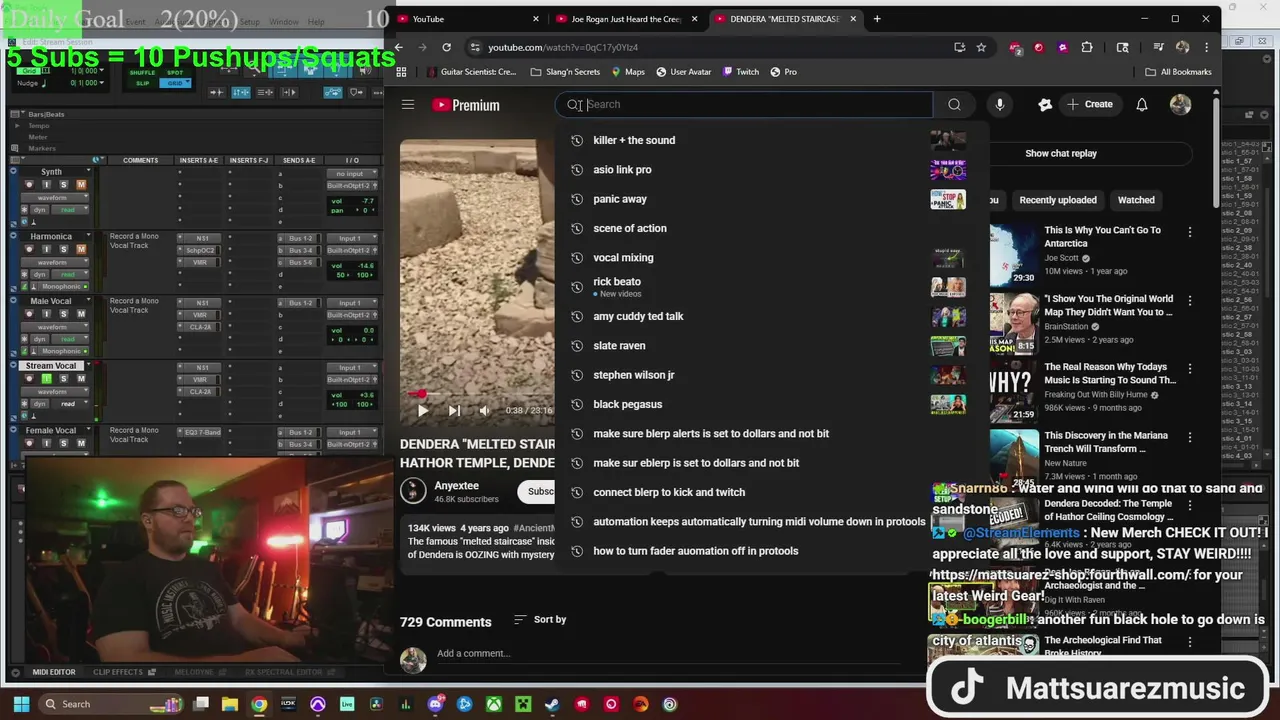Open the Windows Start menu
The height and width of the screenshot is (720, 1280).
(21, 704)
